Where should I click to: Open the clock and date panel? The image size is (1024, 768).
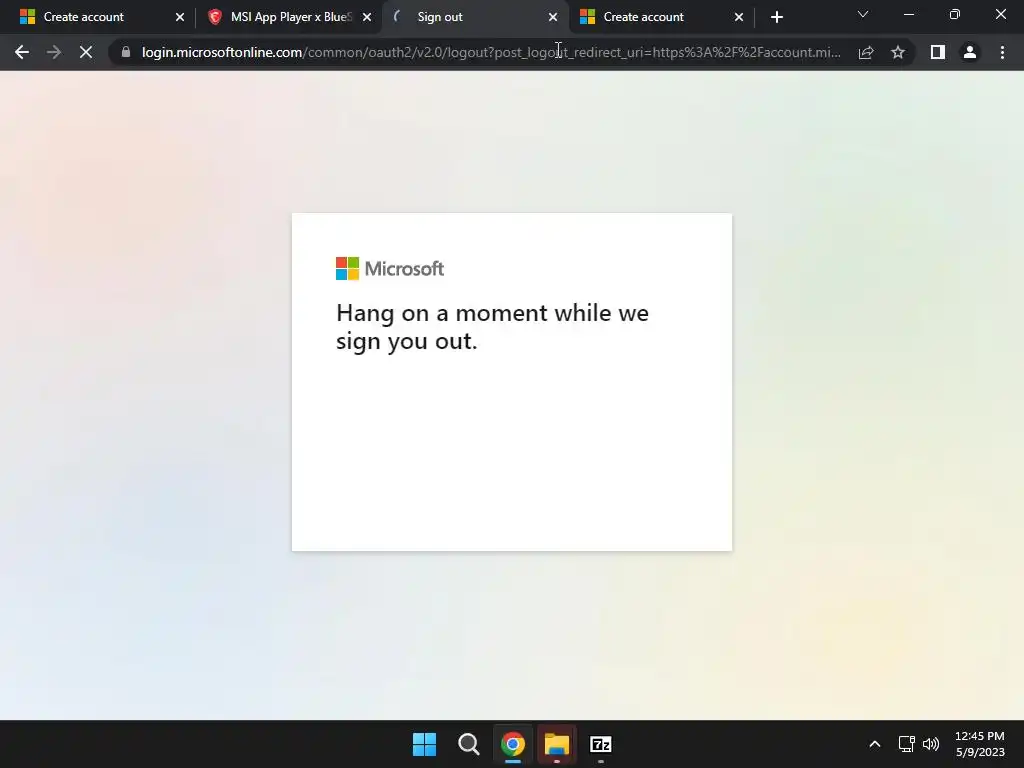pyautogui.click(x=980, y=744)
